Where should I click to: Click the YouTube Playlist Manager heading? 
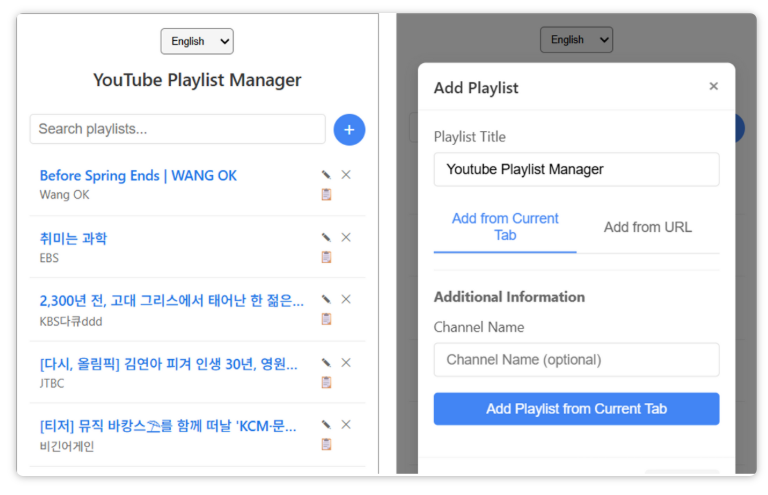(197, 80)
